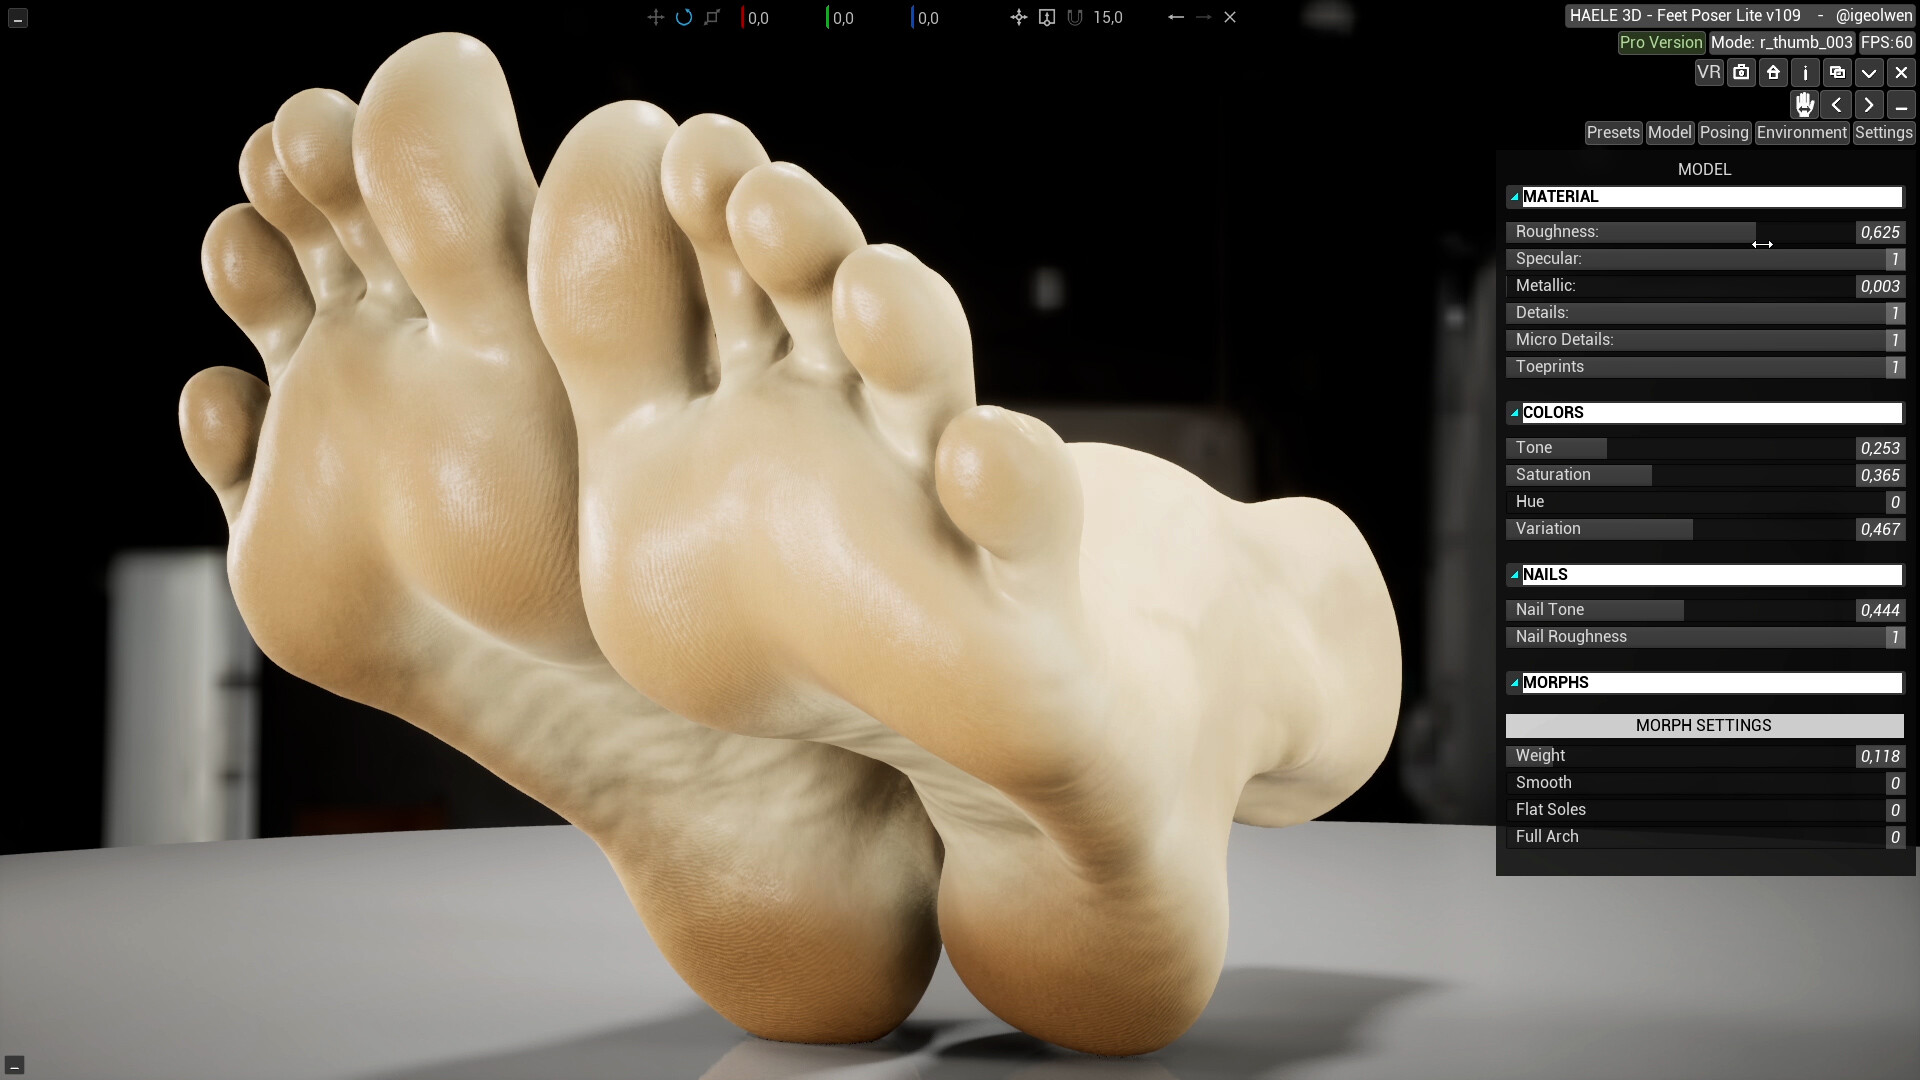1920x1080 pixels.
Task: Open the Environment tab
Action: coord(1801,132)
